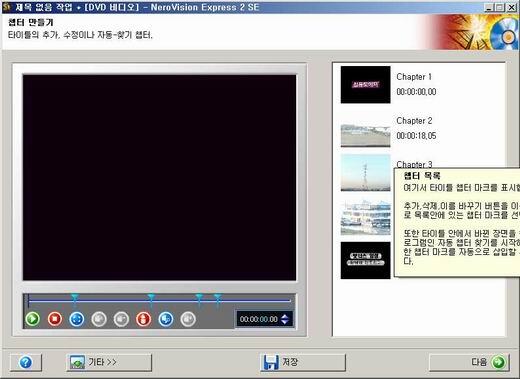Click the floppy disk save icon

coord(271,362)
